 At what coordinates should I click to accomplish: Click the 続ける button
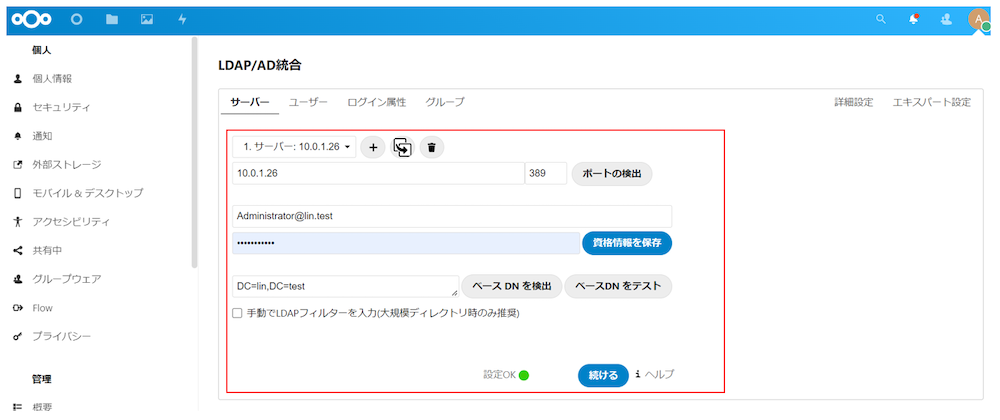click(603, 375)
